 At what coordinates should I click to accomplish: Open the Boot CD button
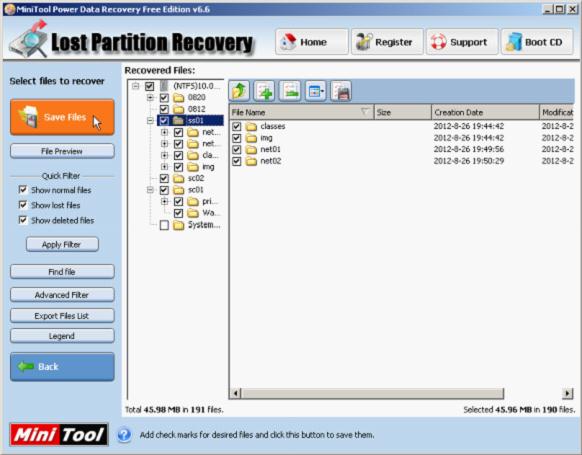[x=537, y=42]
